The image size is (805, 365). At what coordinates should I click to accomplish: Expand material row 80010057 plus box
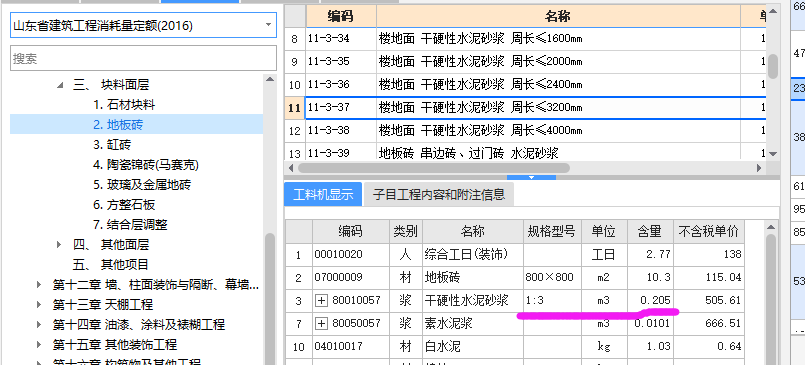(x=321, y=301)
